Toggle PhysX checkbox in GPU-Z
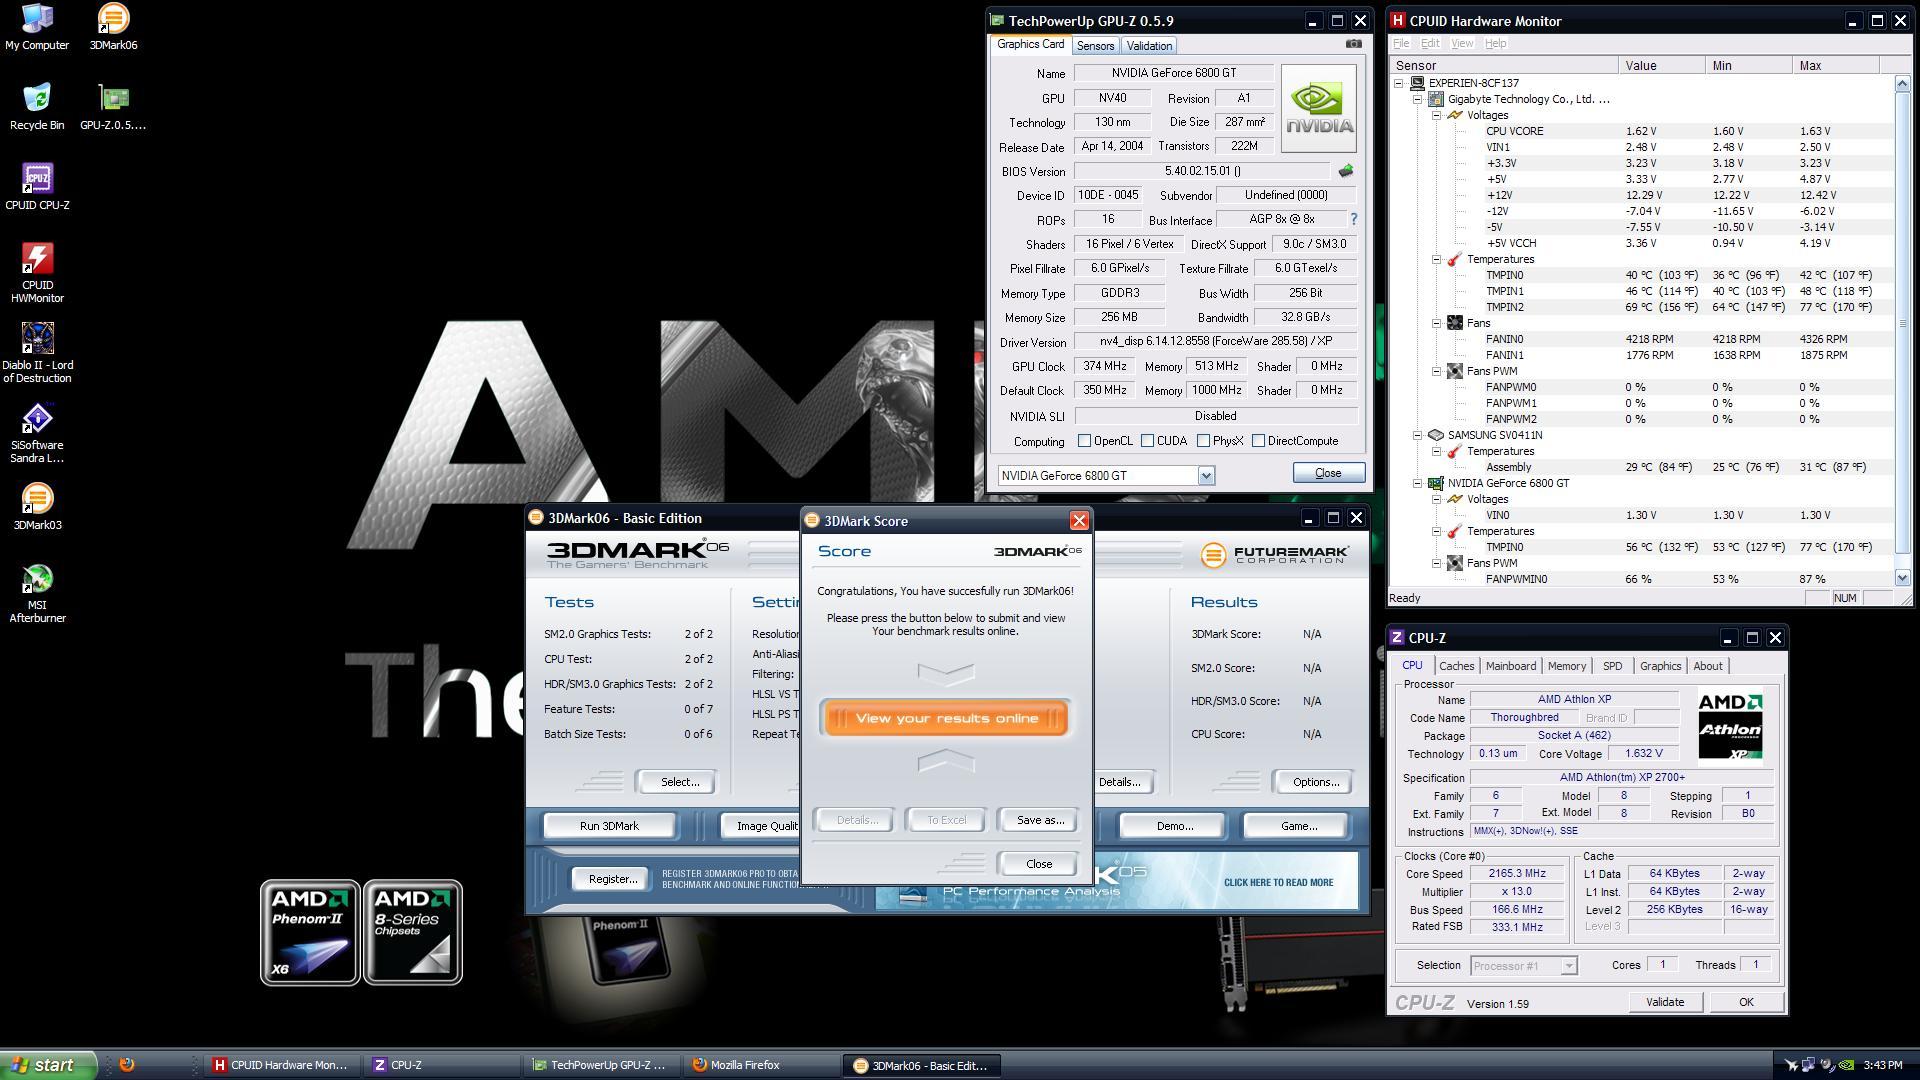 (x=1203, y=441)
